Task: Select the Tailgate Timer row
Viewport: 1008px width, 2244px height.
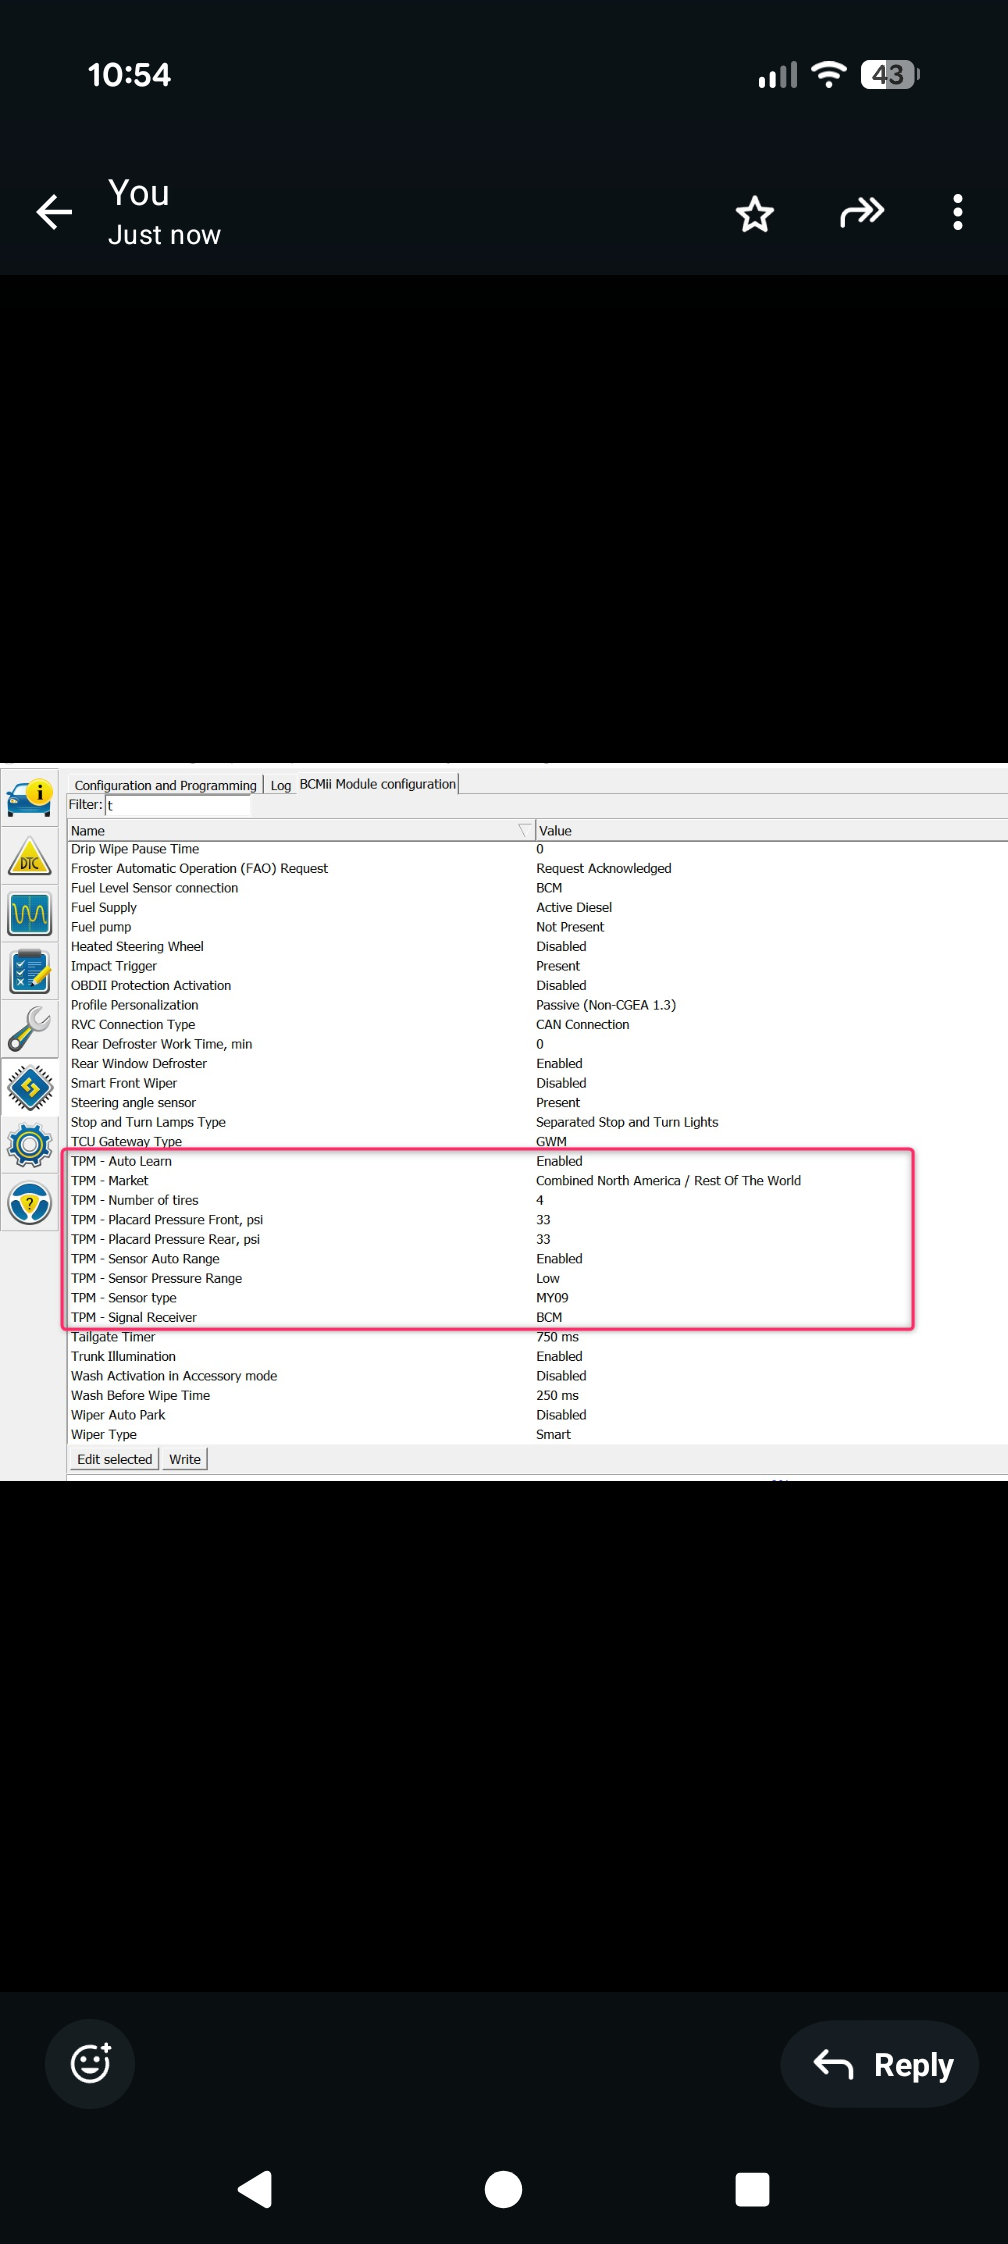Action: [x=537, y=1336]
